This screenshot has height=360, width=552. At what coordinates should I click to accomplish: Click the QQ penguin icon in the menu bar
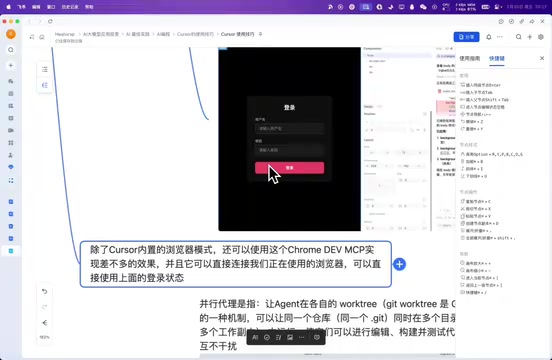(x=412, y=7)
